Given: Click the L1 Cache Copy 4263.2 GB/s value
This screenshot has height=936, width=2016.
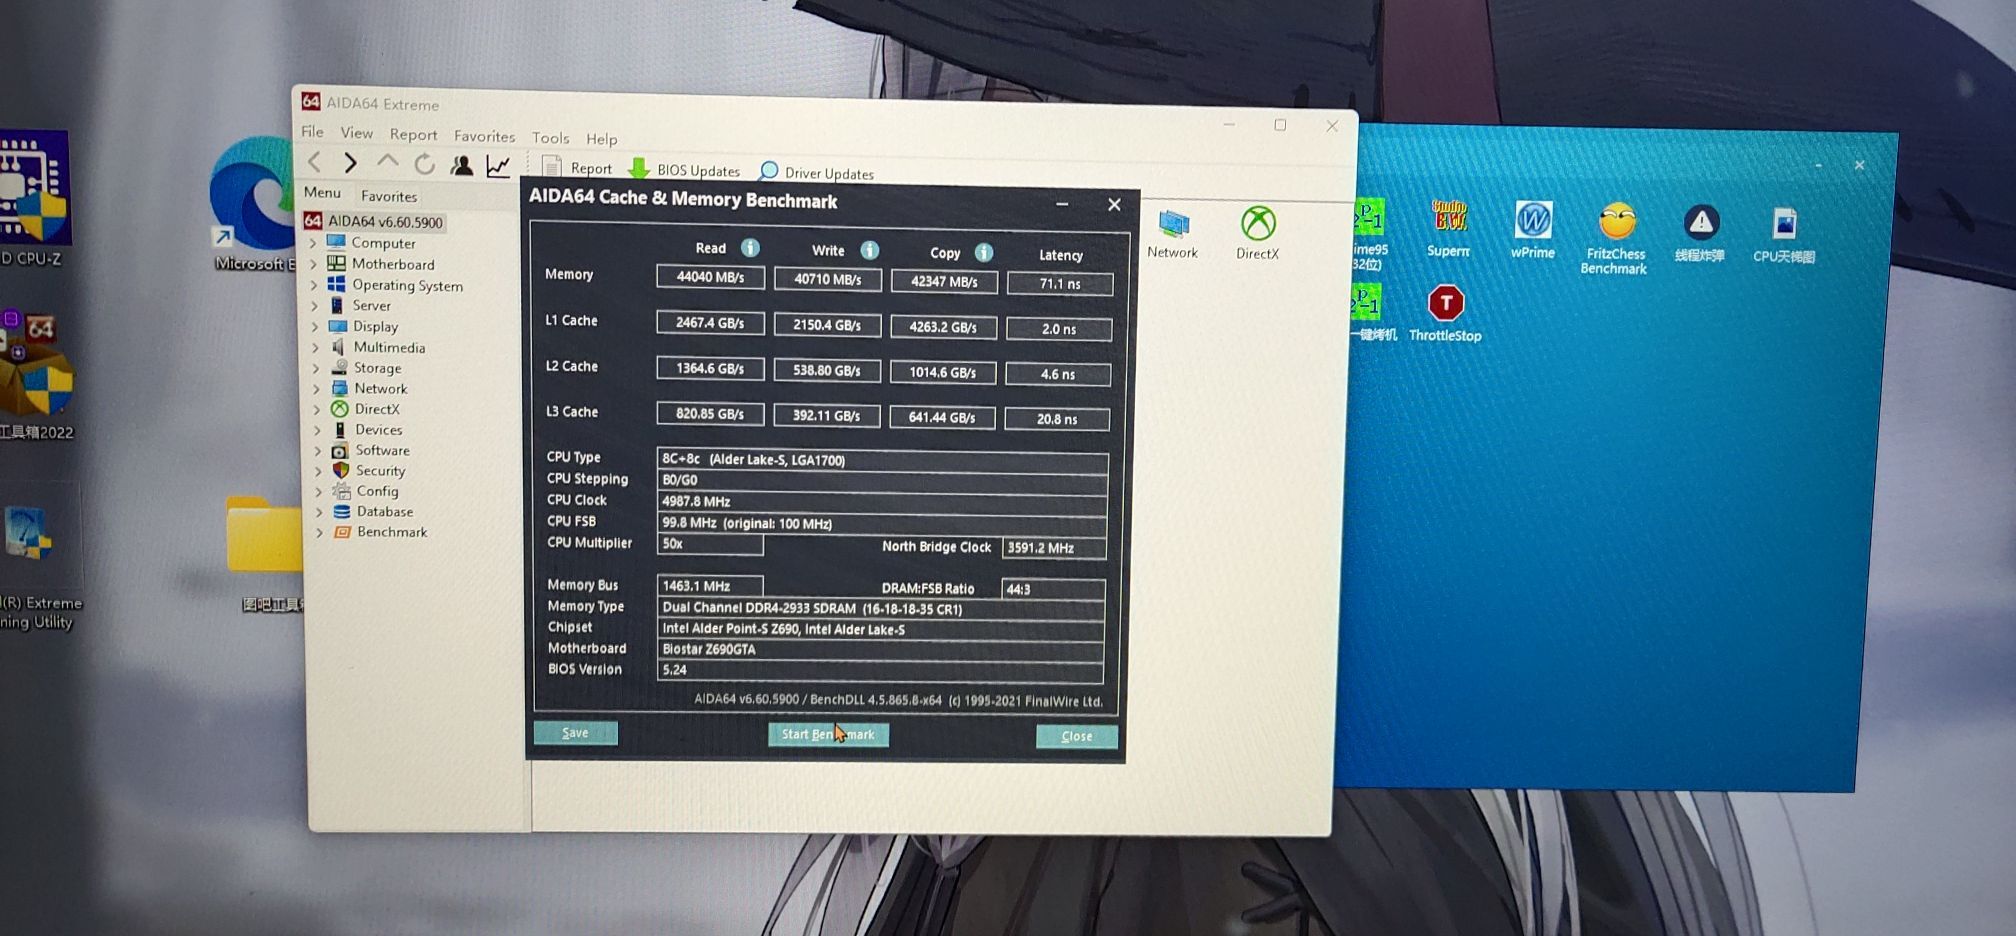Looking at the screenshot, I should [x=943, y=327].
